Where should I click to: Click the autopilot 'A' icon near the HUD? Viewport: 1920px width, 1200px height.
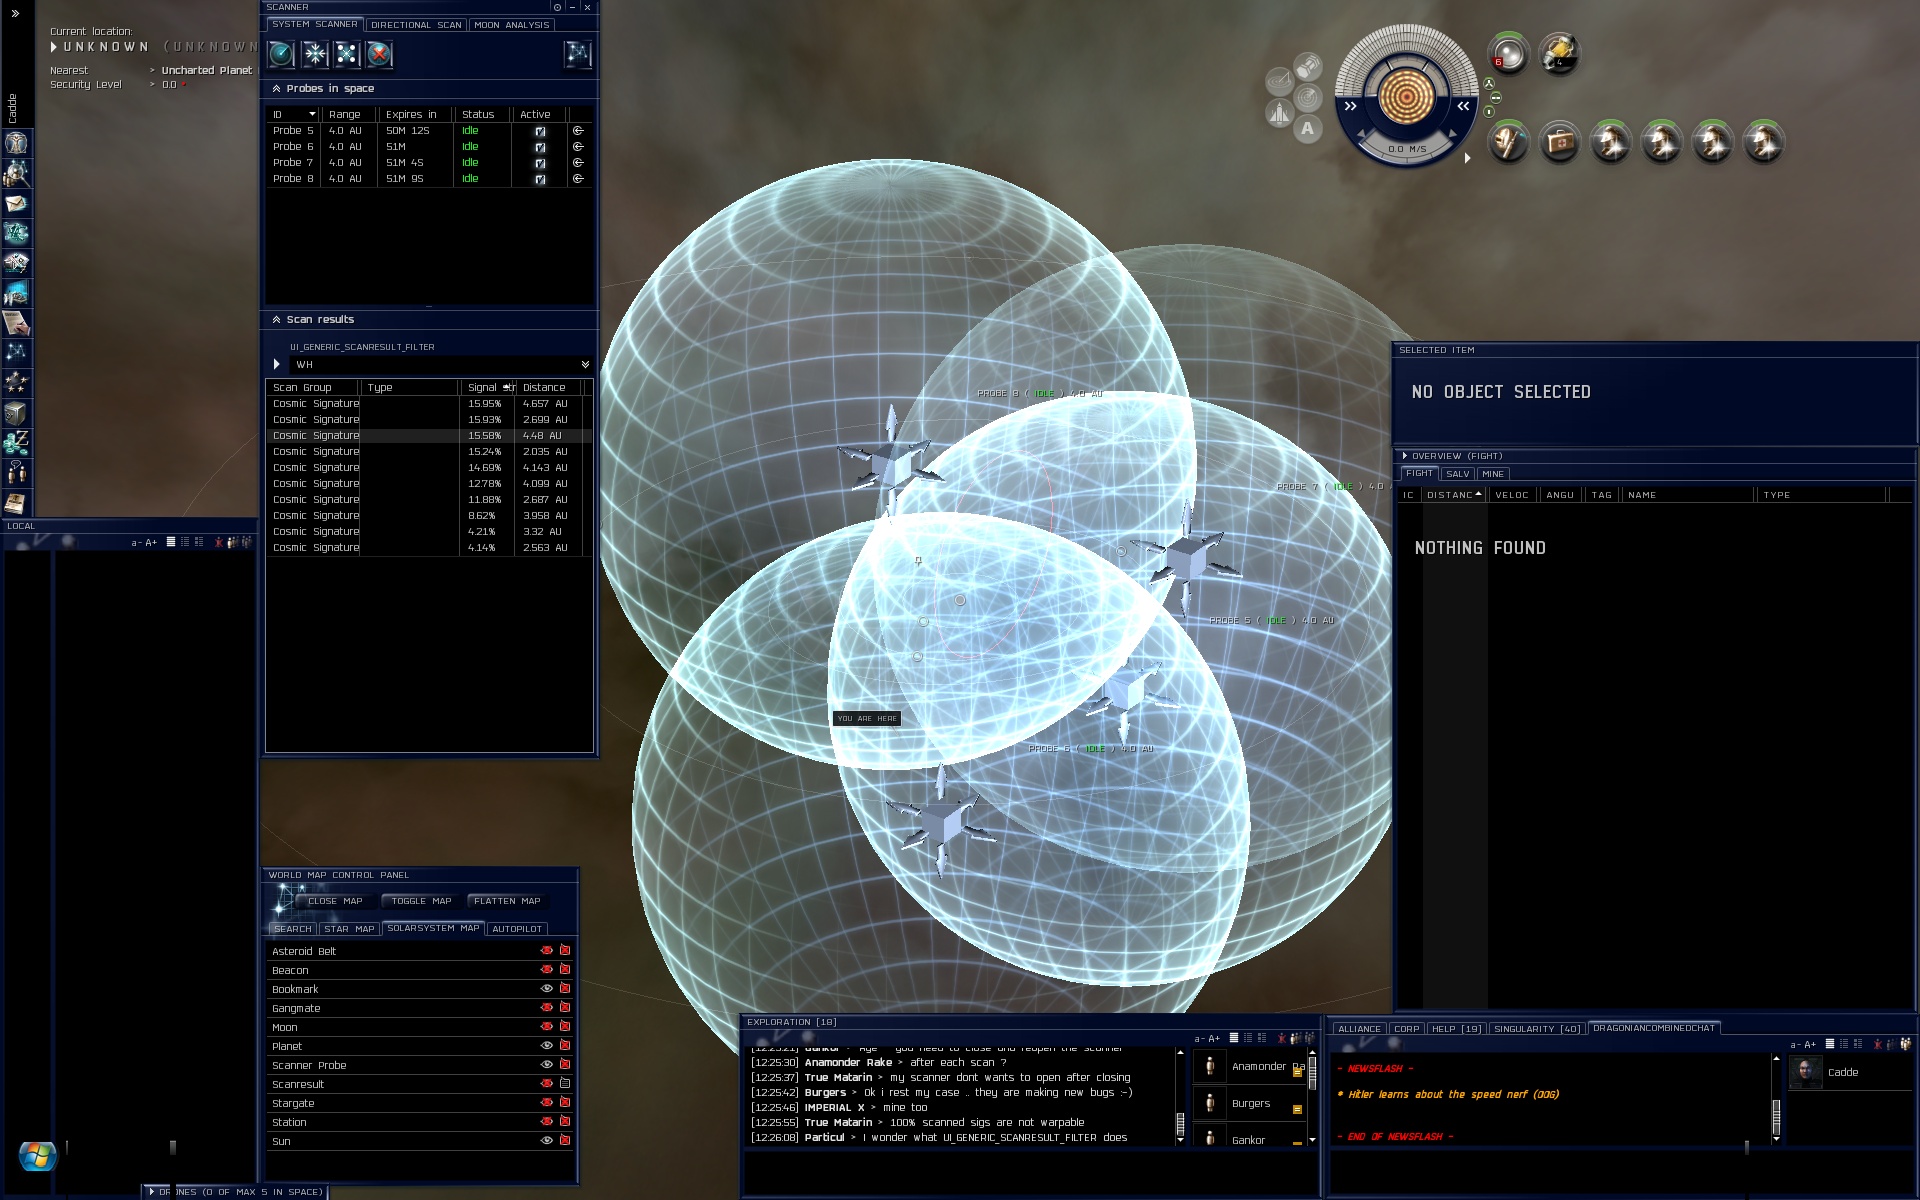coord(1307,129)
